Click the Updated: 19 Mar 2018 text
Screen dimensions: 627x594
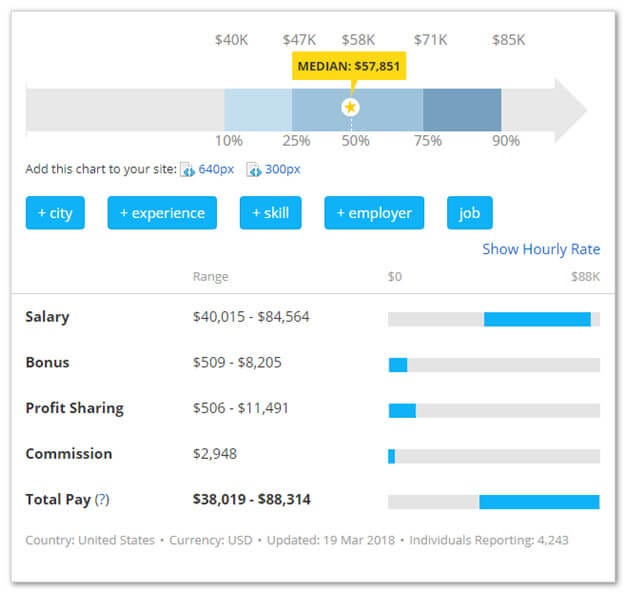pos(331,540)
